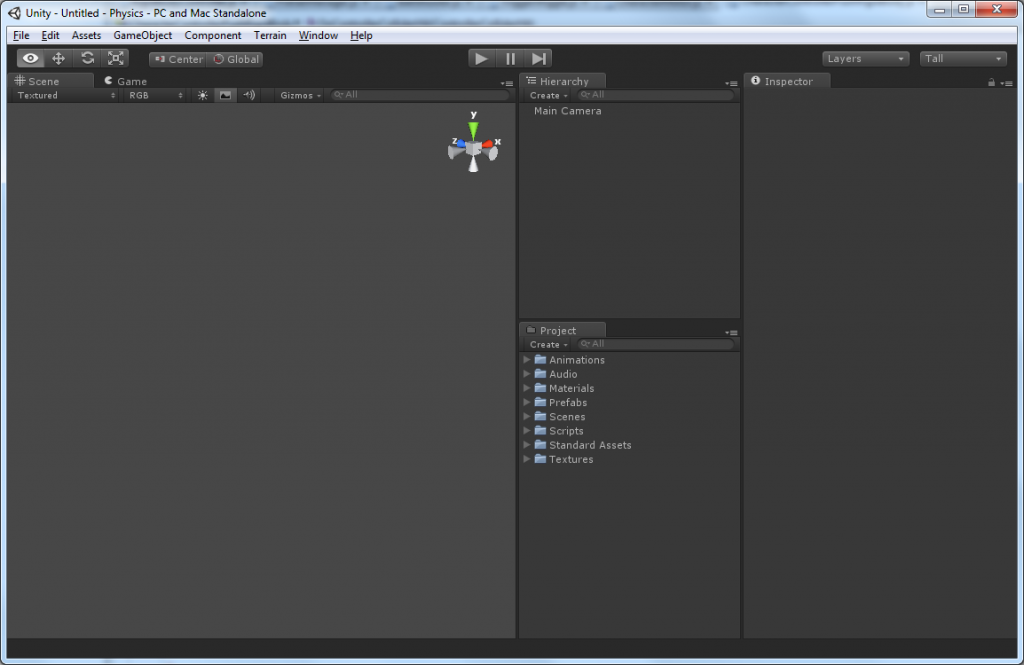This screenshot has width=1024, height=665.
Task: Open the File menu
Action: [x=21, y=35]
